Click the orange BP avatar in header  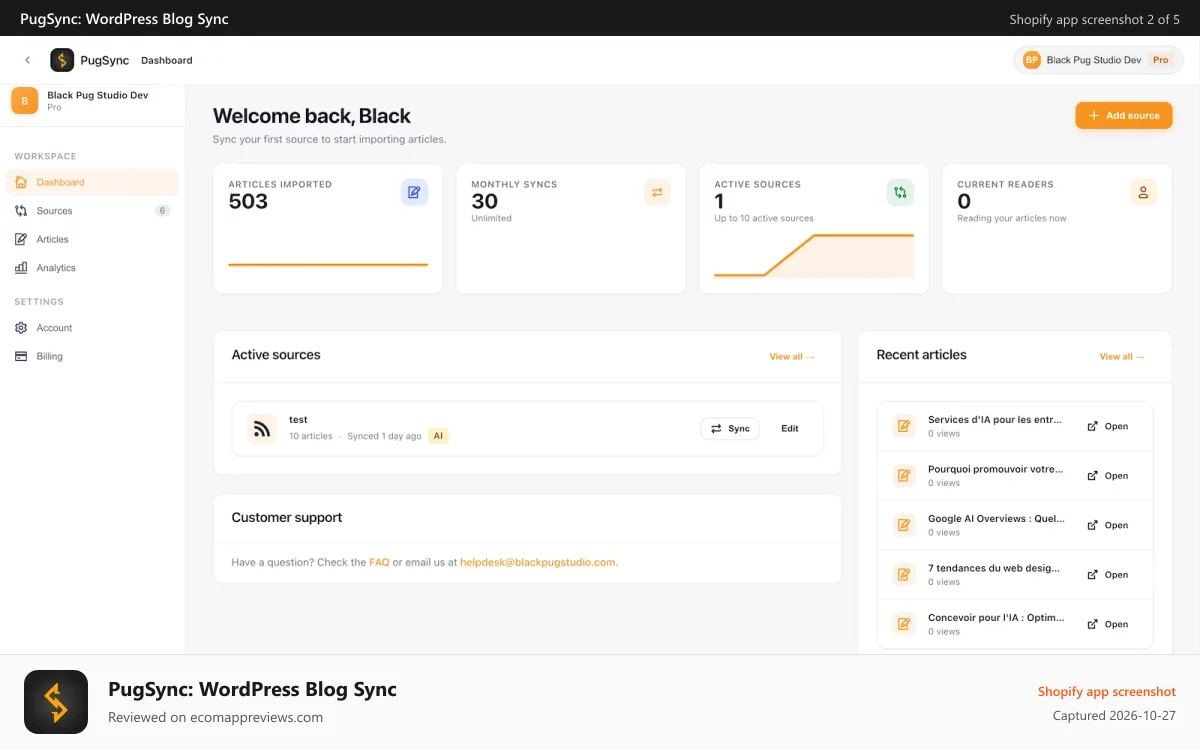point(1032,60)
